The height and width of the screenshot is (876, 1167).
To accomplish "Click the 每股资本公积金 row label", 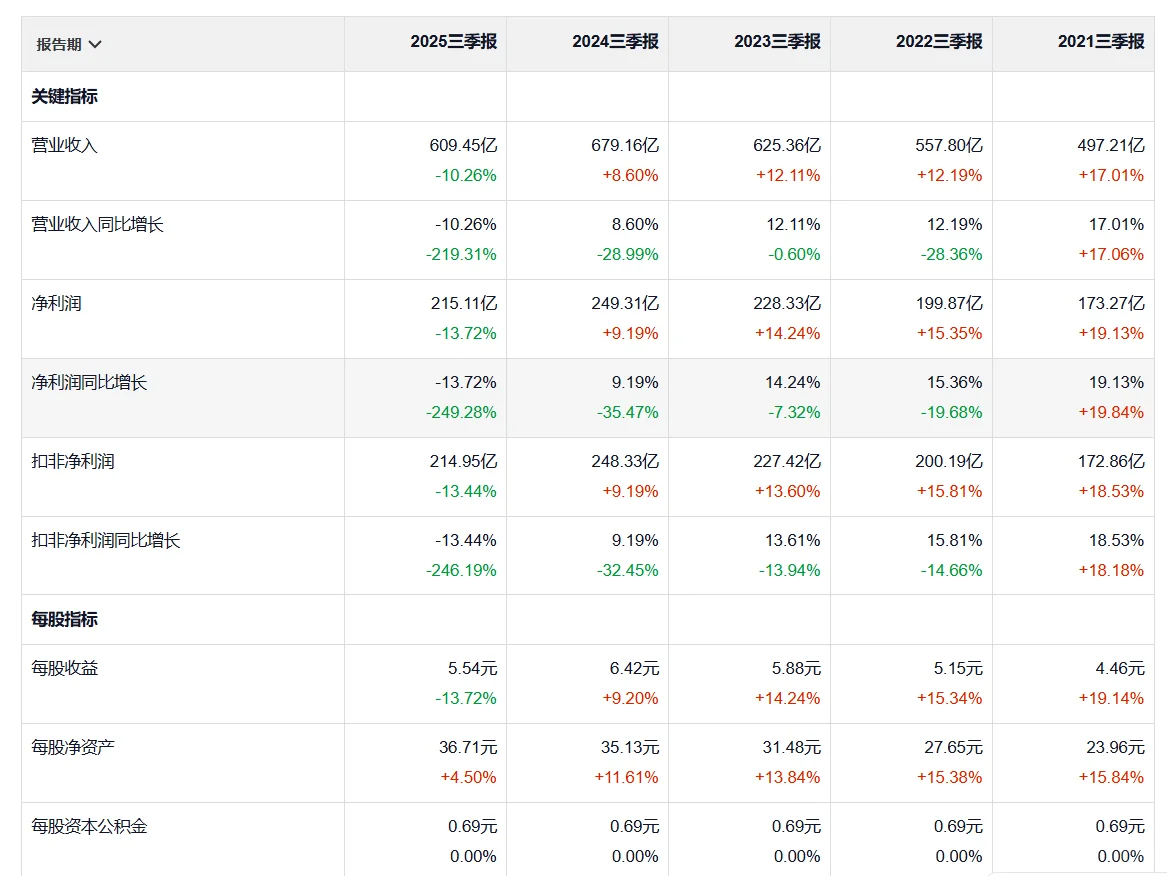I will (x=89, y=826).
